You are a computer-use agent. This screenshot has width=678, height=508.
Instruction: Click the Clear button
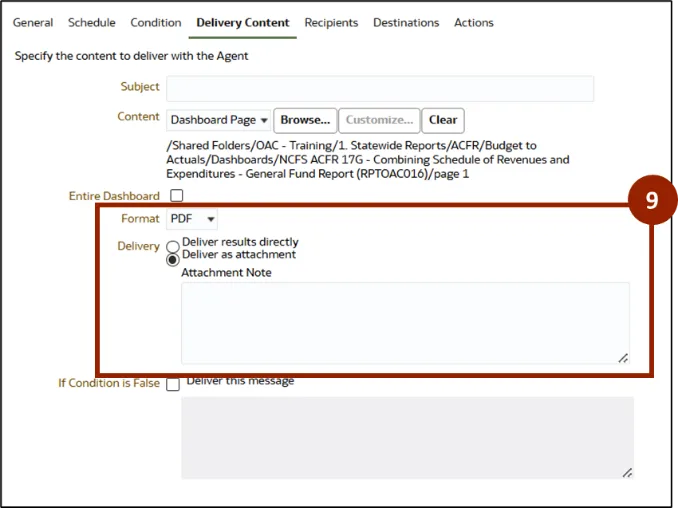(443, 120)
